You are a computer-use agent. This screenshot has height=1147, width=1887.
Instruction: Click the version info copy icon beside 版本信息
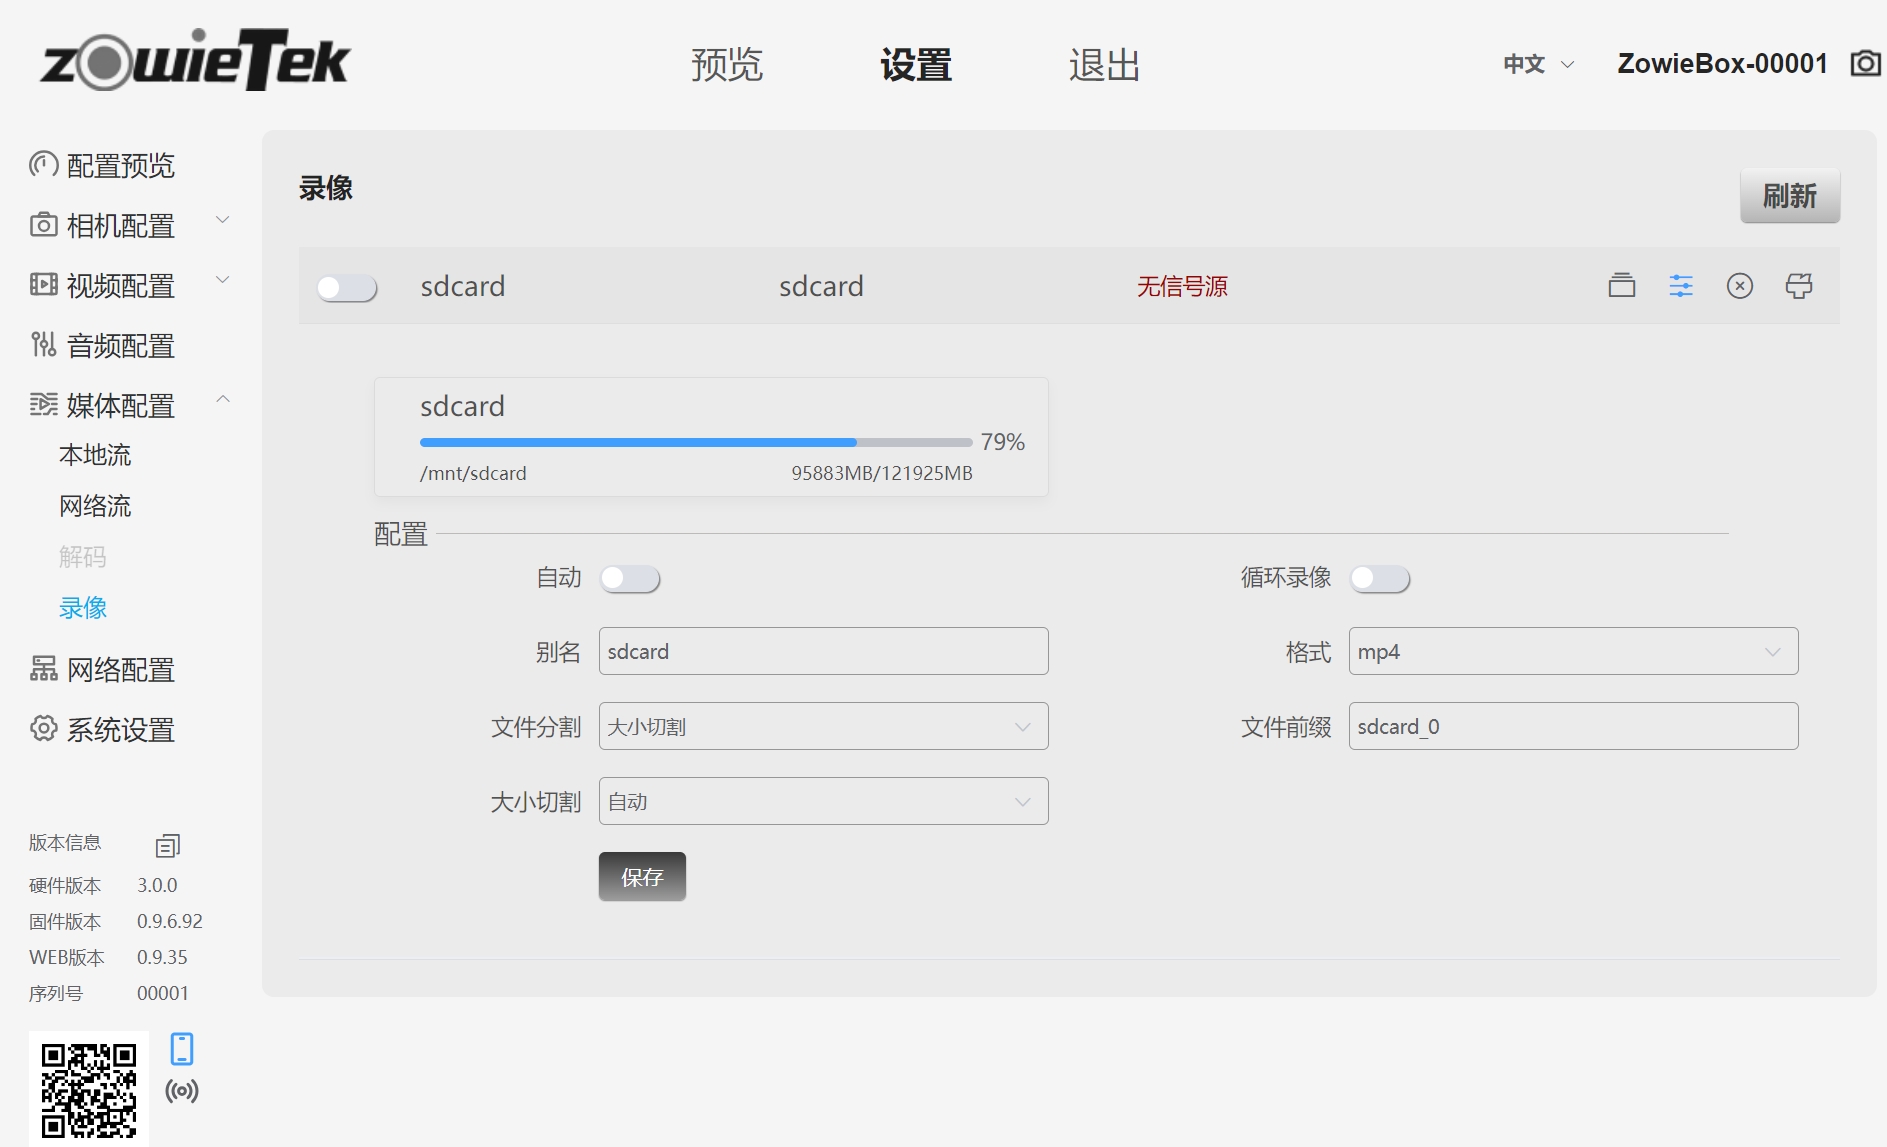pyautogui.click(x=166, y=845)
